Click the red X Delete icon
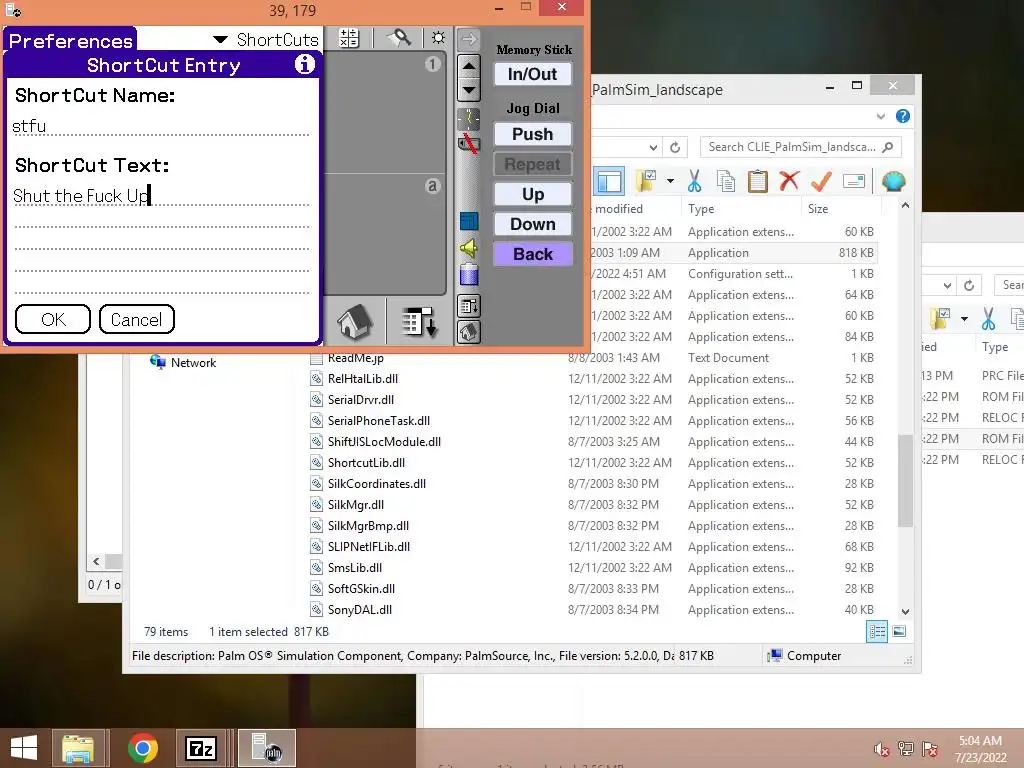 789,181
